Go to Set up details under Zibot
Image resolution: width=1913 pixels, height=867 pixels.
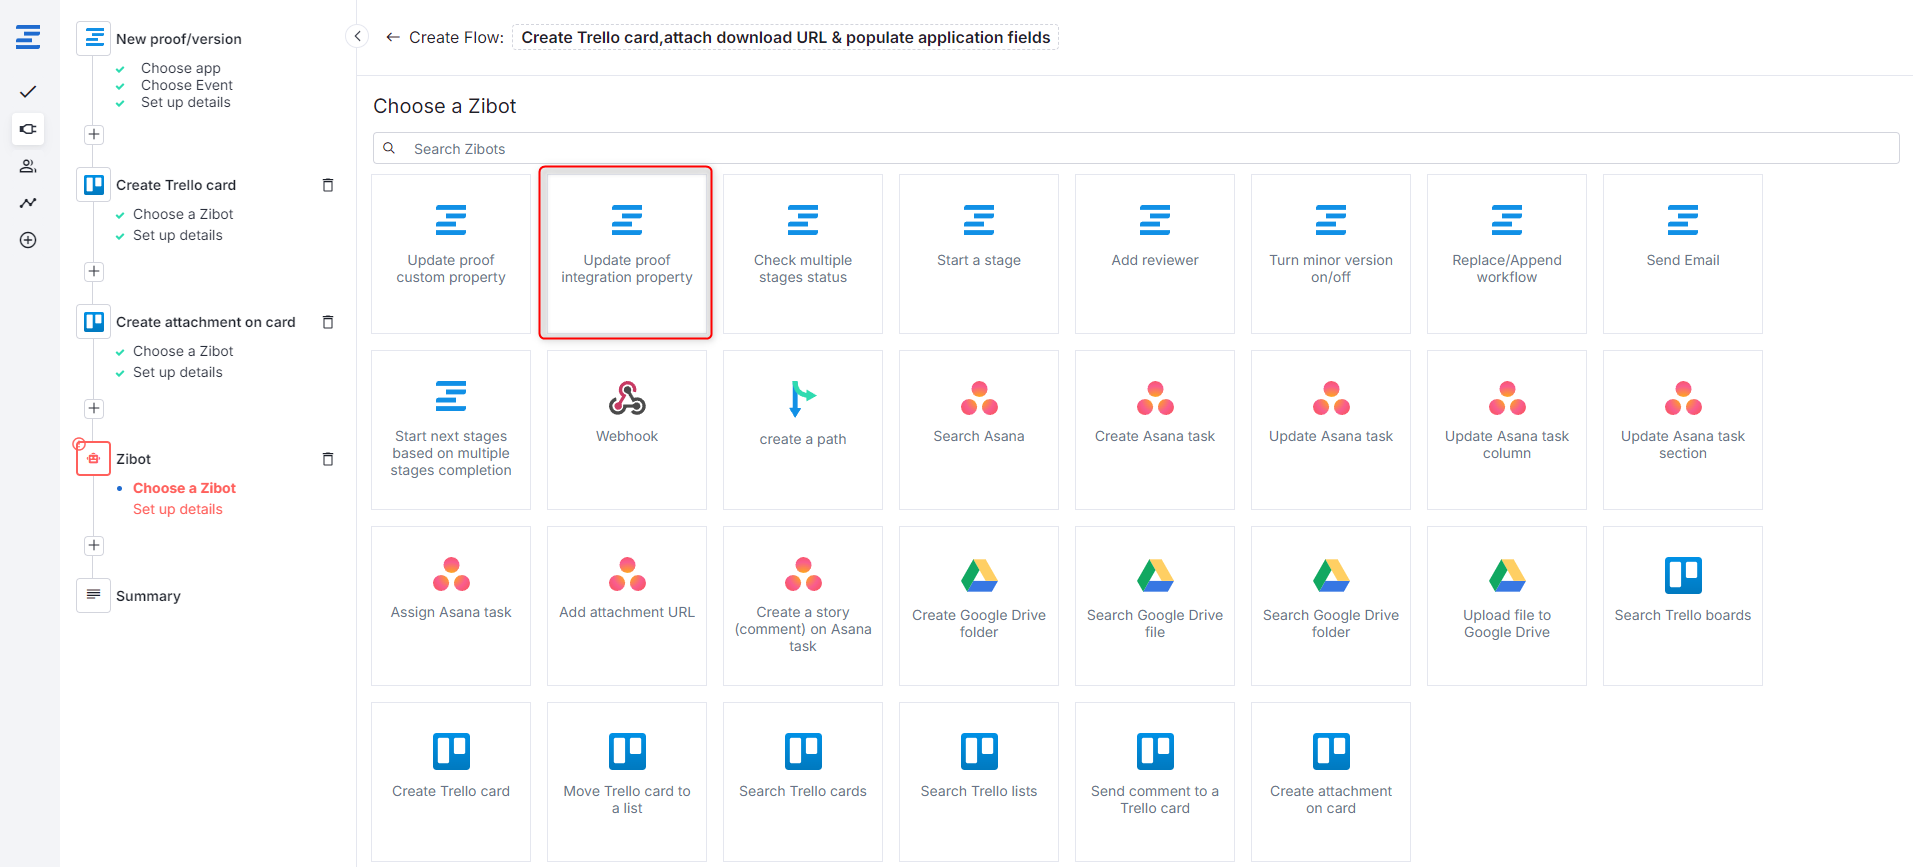tap(178, 509)
